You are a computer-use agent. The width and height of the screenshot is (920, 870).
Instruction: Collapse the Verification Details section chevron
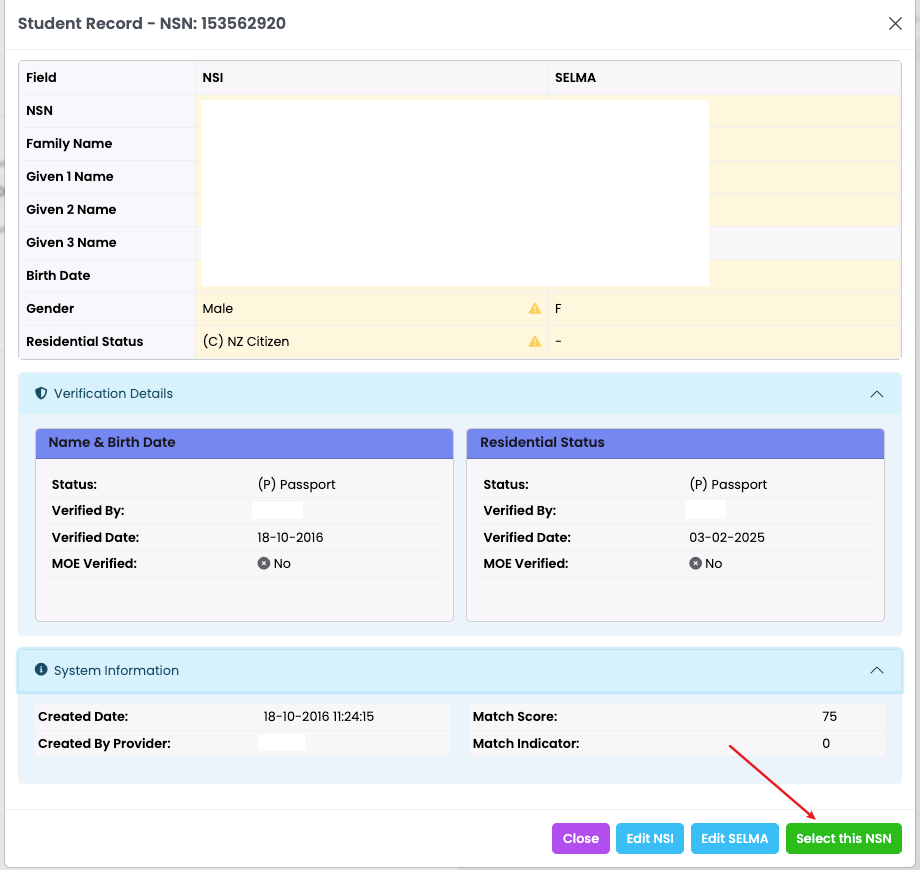[x=877, y=394]
